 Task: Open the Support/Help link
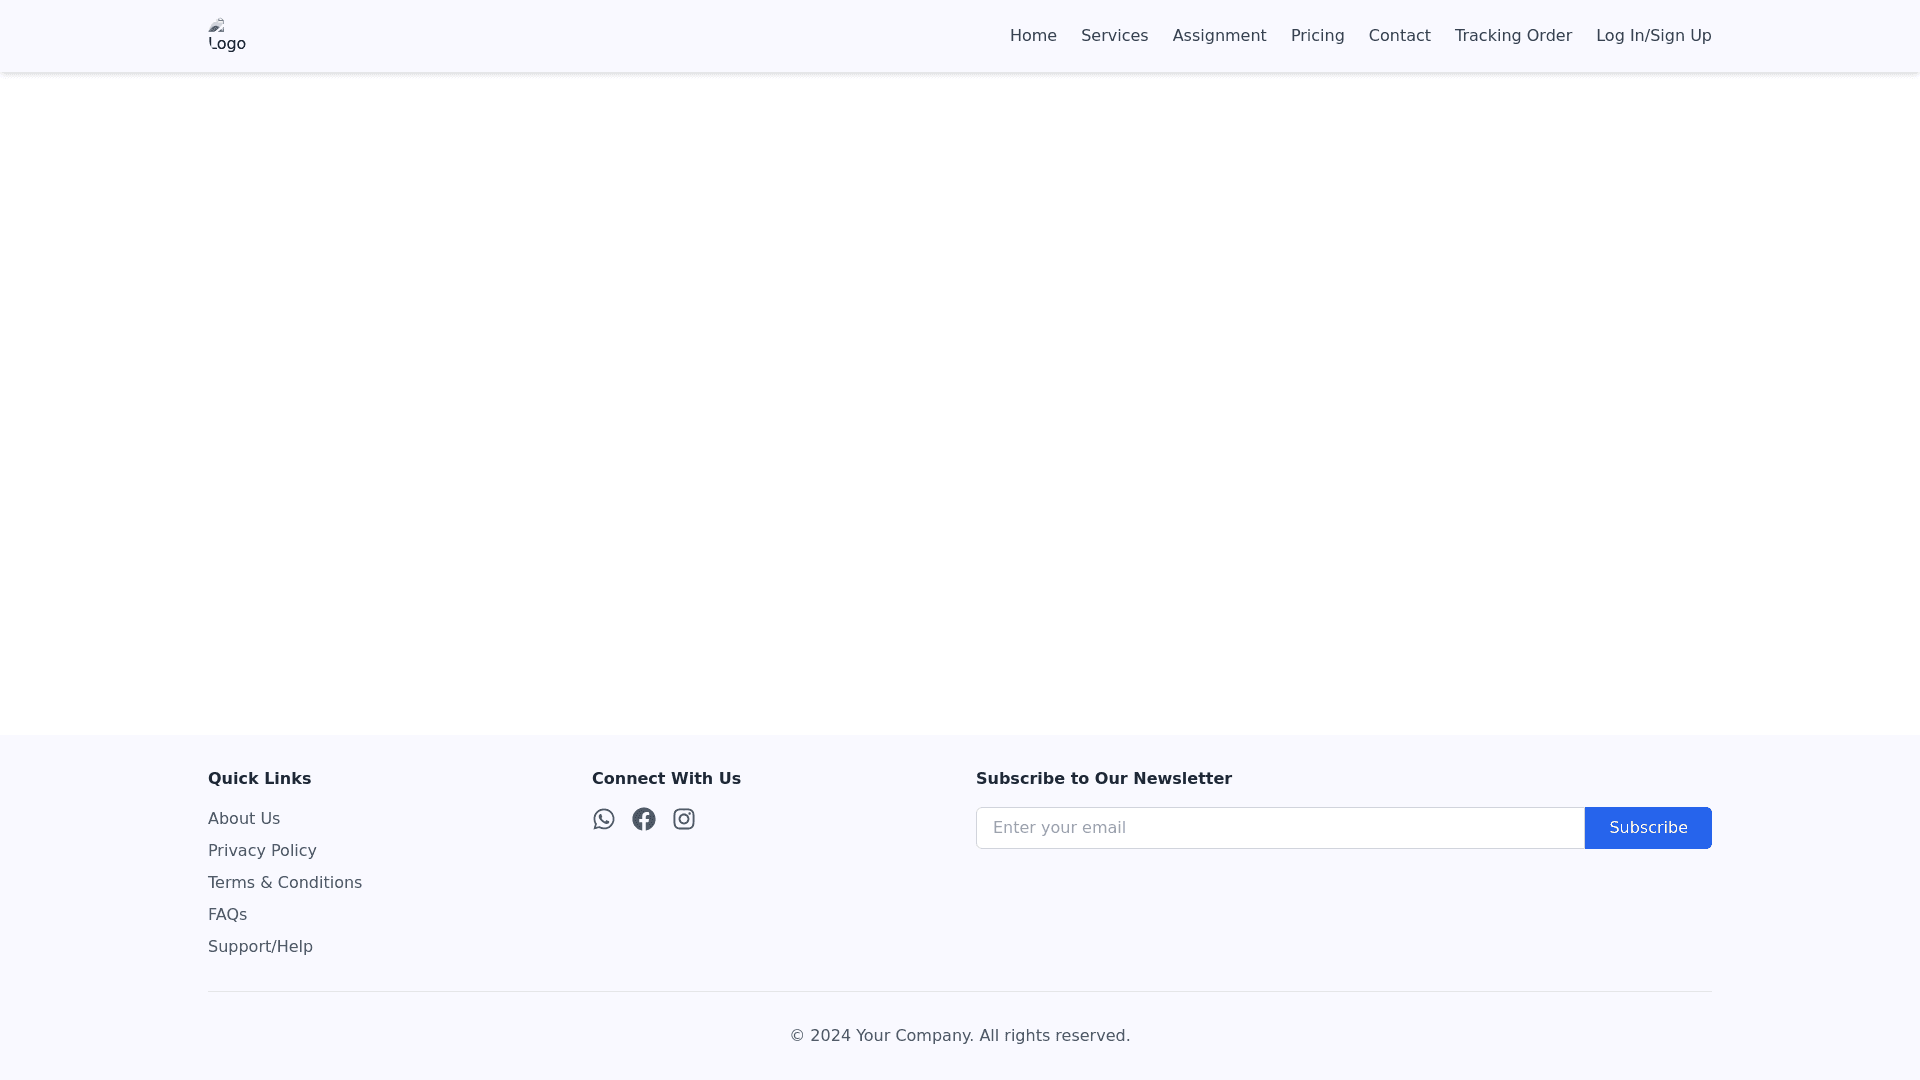[260, 947]
